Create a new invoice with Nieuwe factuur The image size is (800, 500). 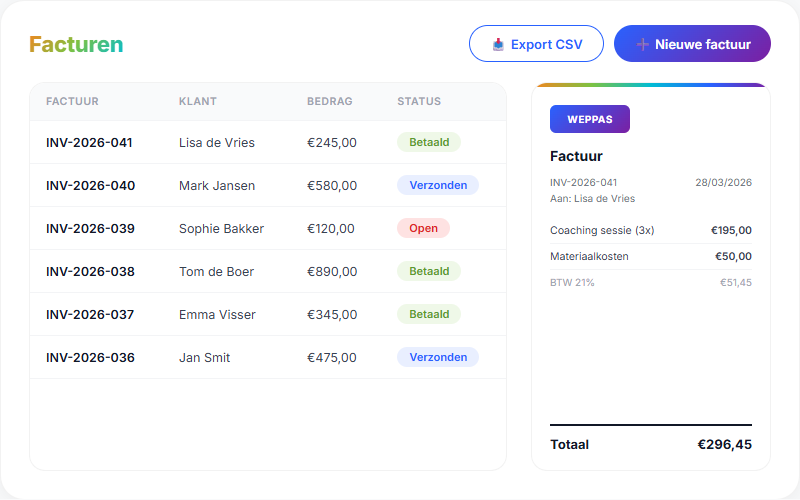692,44
